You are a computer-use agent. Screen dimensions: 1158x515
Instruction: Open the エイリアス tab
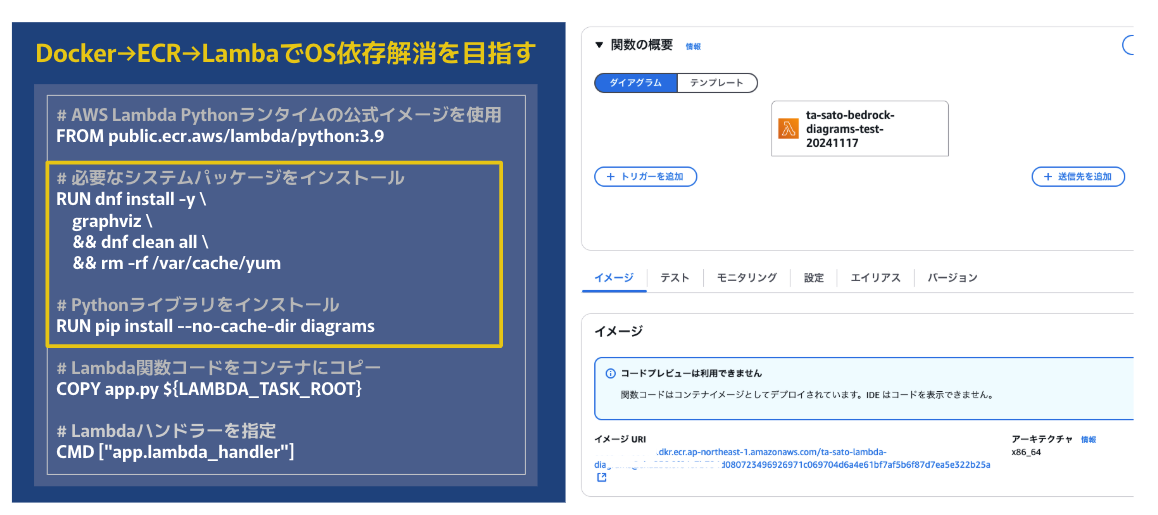(875, 278)
